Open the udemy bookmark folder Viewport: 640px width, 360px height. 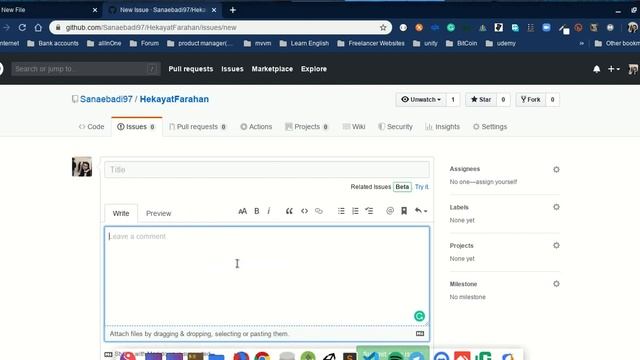(500, 43)
